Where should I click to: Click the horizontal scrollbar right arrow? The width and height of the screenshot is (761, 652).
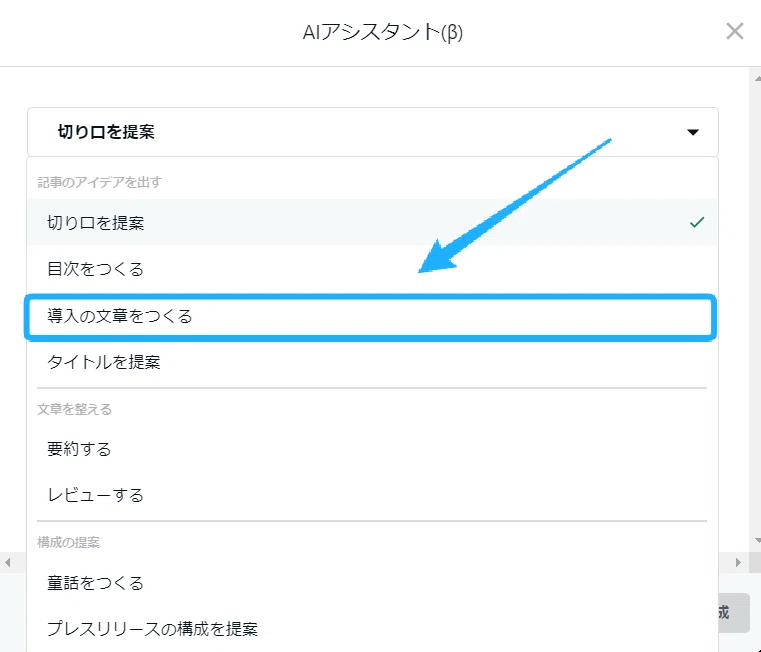pos(738,563)
